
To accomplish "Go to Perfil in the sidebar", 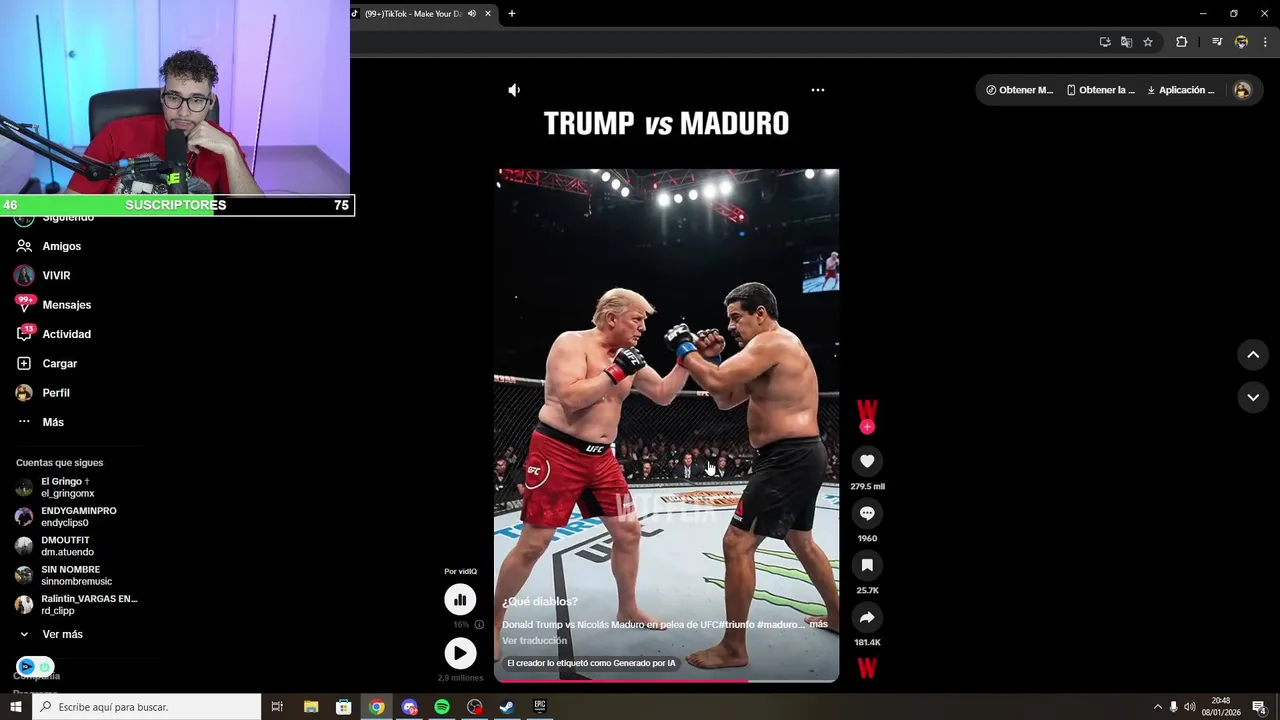I will [x=55, y=393].
